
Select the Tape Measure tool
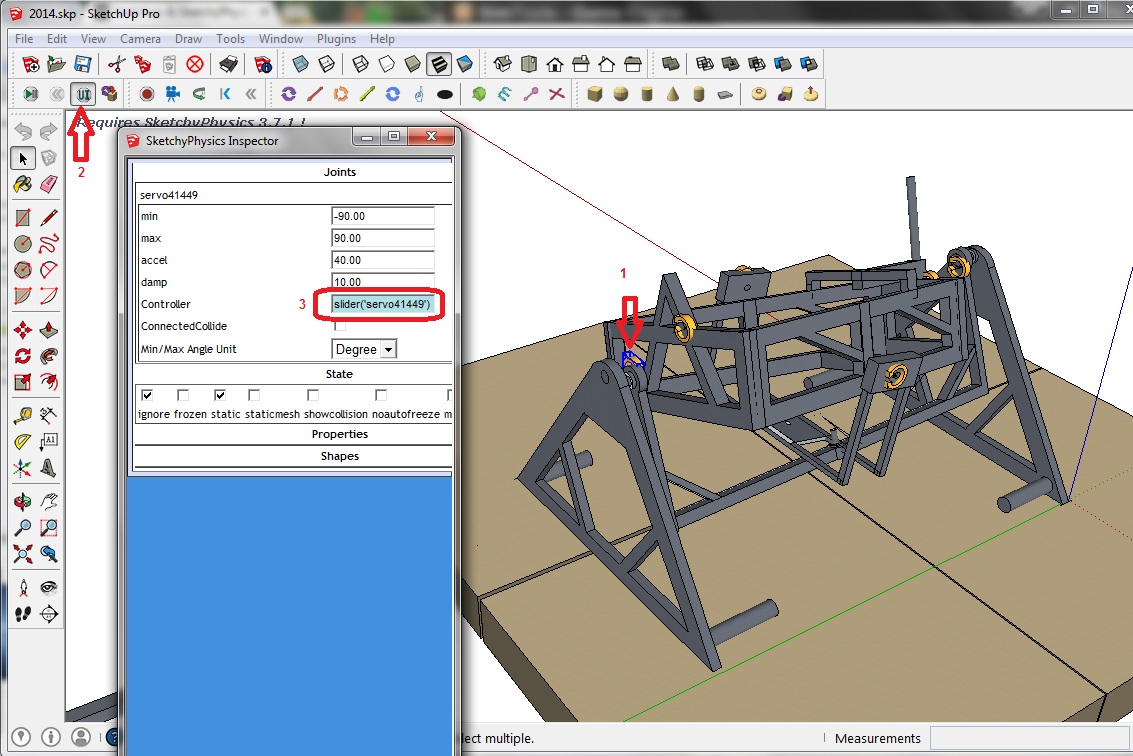(x=22, y=415)
